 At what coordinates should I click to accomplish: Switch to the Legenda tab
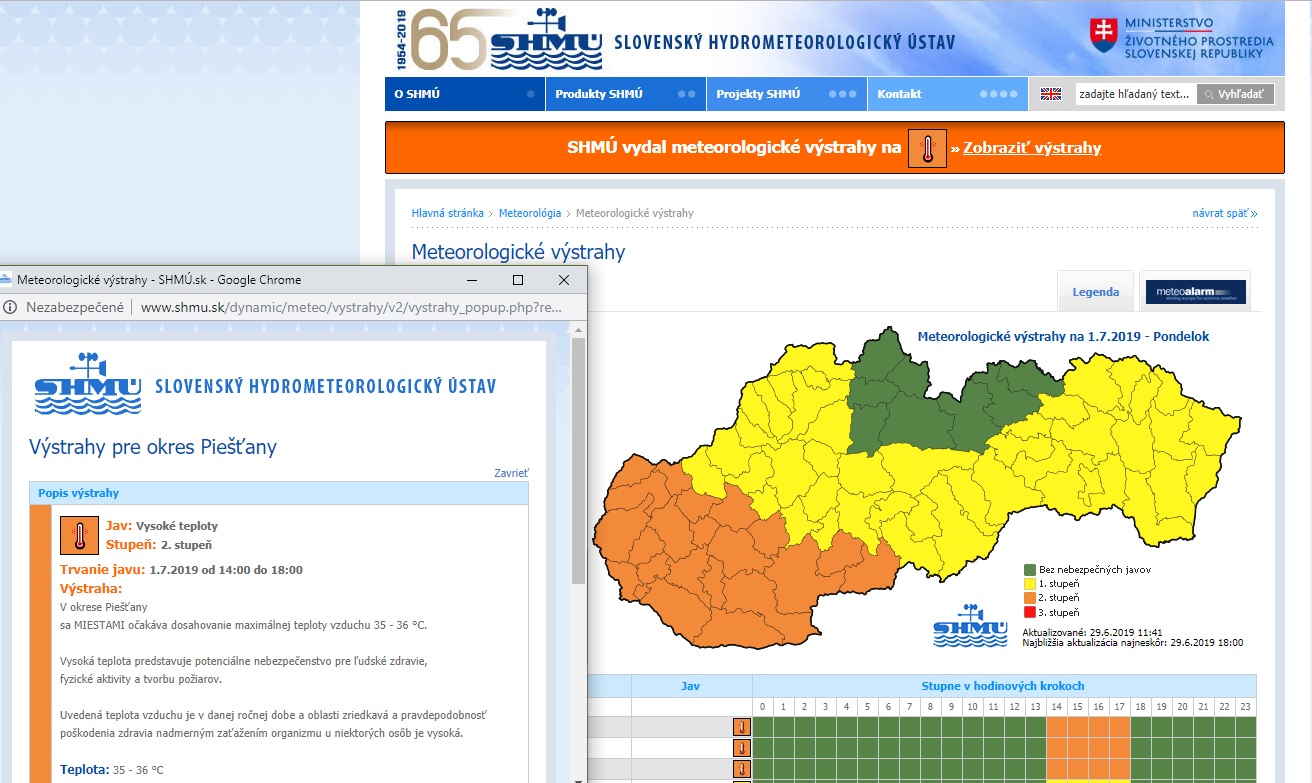(1095, 292)
